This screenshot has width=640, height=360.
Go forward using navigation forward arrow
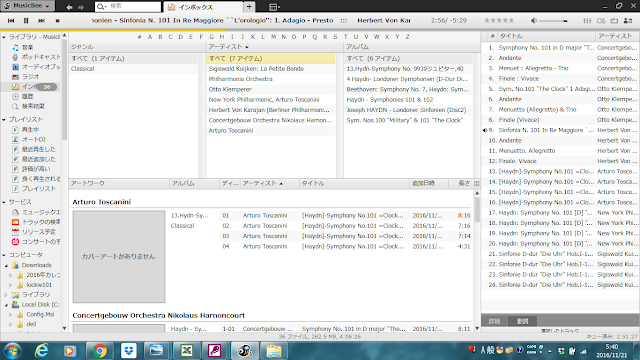point(81,7)
